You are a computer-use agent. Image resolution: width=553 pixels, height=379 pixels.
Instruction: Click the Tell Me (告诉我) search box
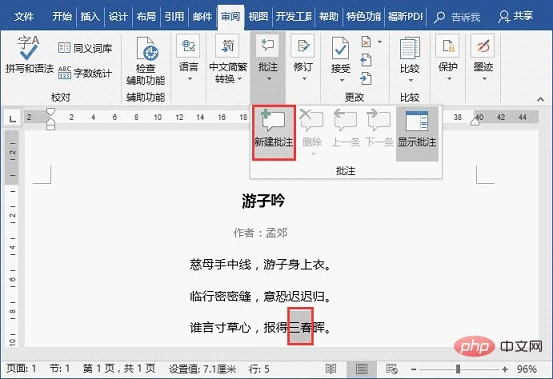(x=457, y=17)
